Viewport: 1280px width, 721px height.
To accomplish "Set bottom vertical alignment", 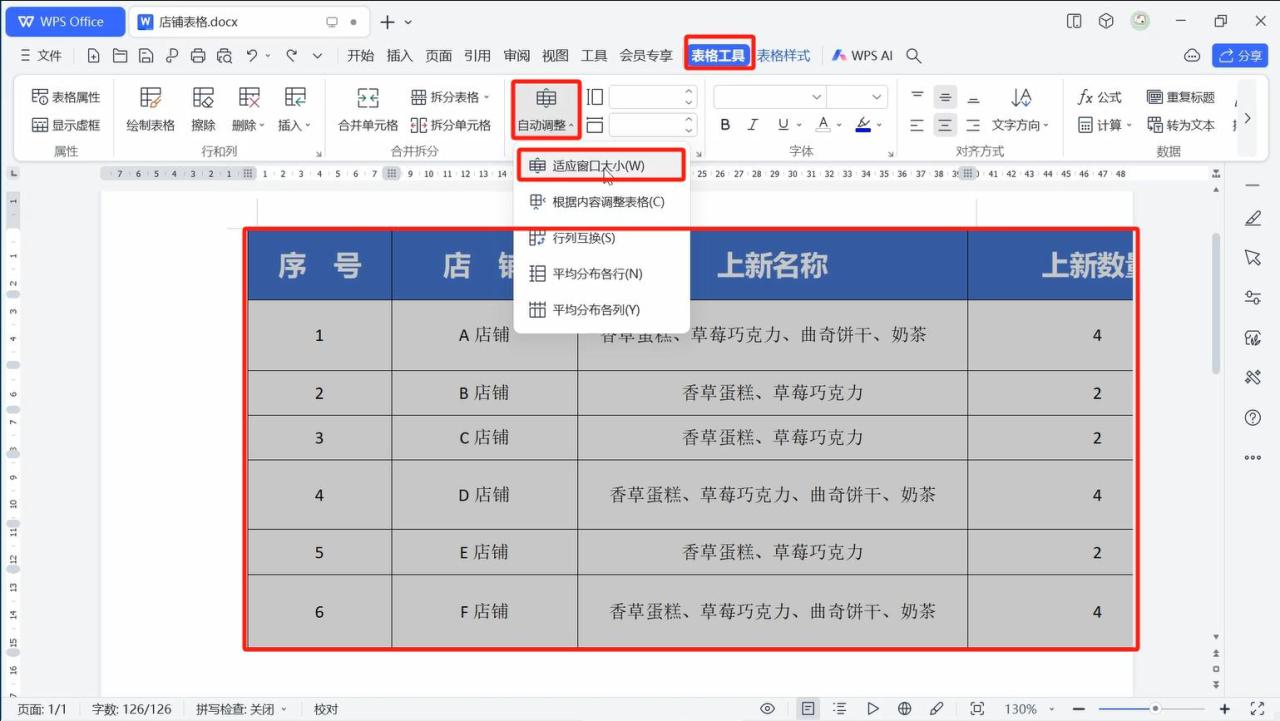I will (x=973, y=97).
